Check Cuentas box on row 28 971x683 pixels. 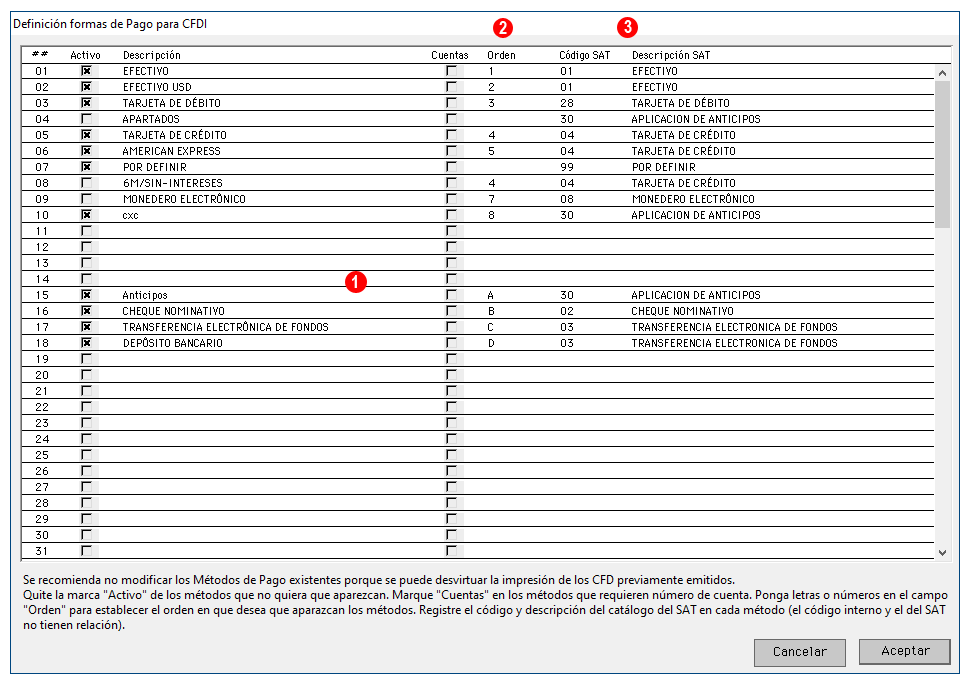pos(451,503)
